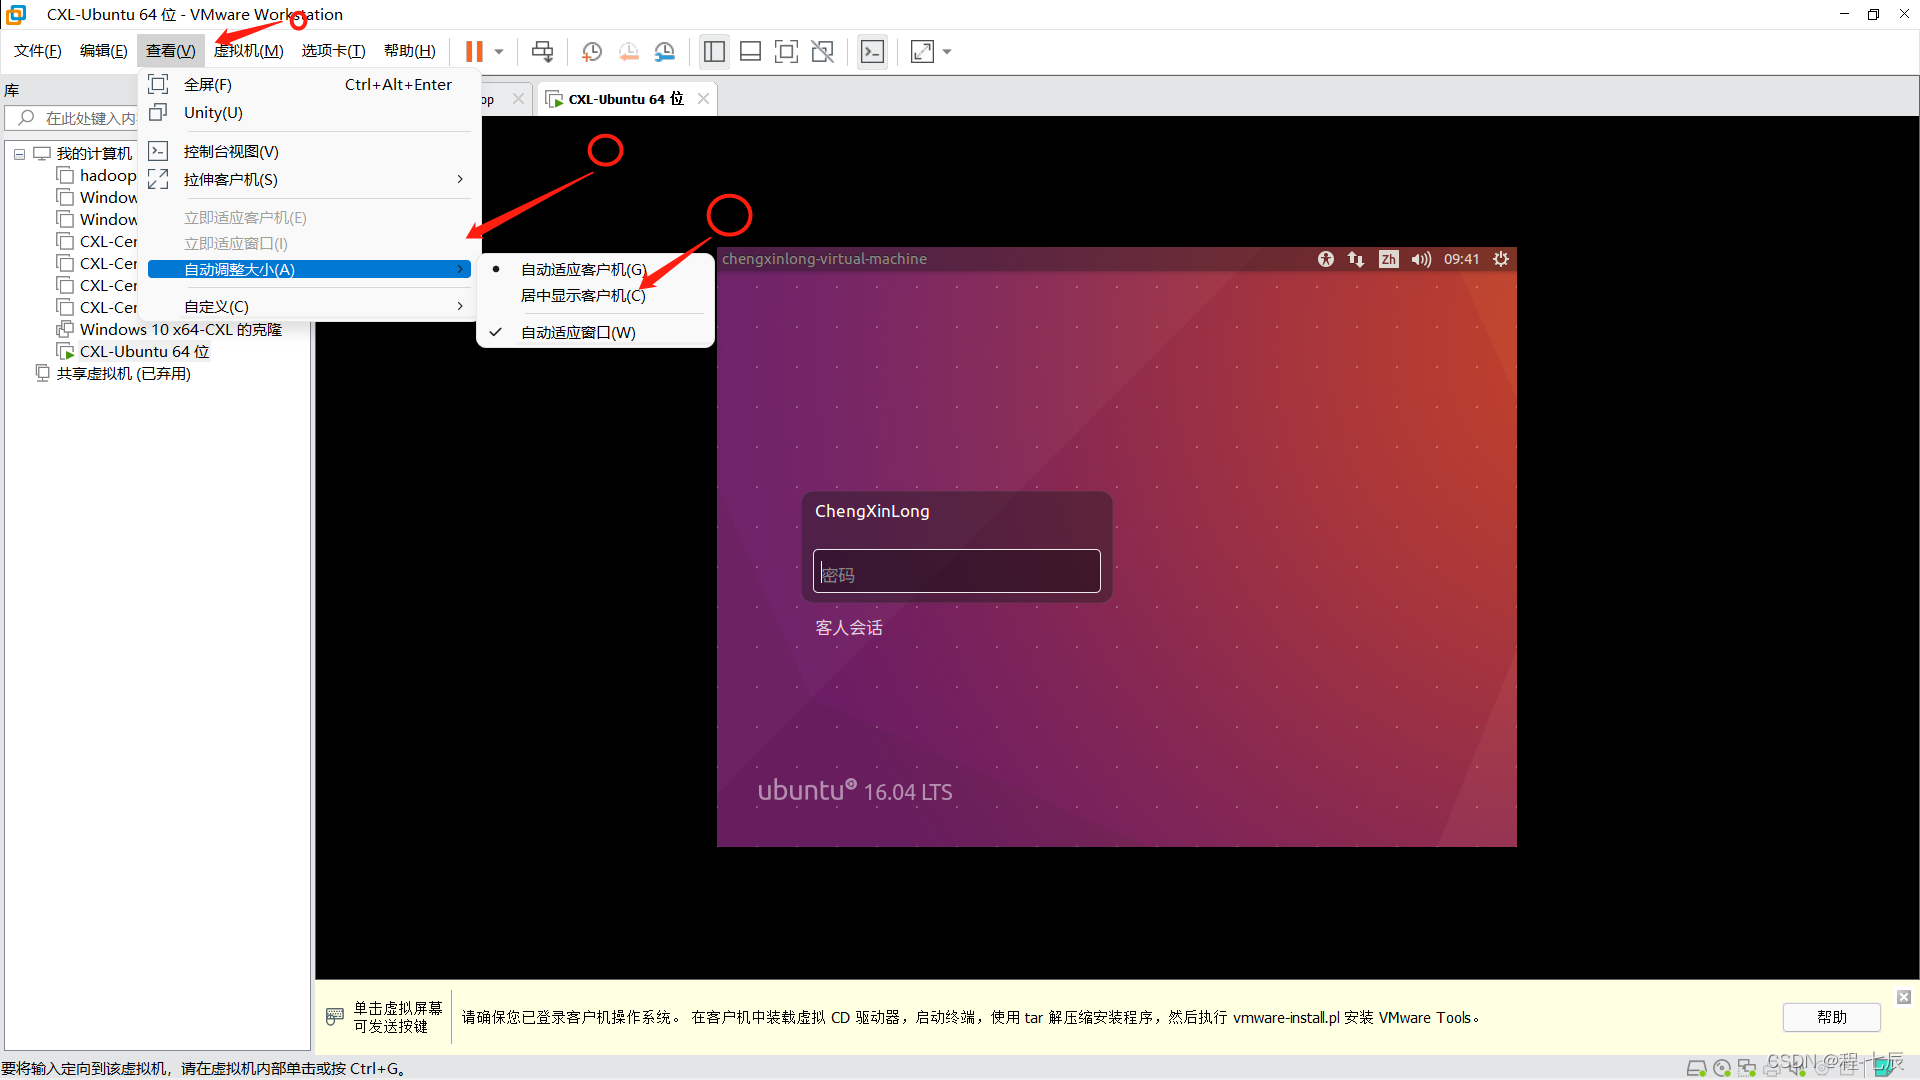Take a snapshot using the clock-plus icon
Screen dimensions: 1920x1080
pyautogui.click(x=591, y=51)
